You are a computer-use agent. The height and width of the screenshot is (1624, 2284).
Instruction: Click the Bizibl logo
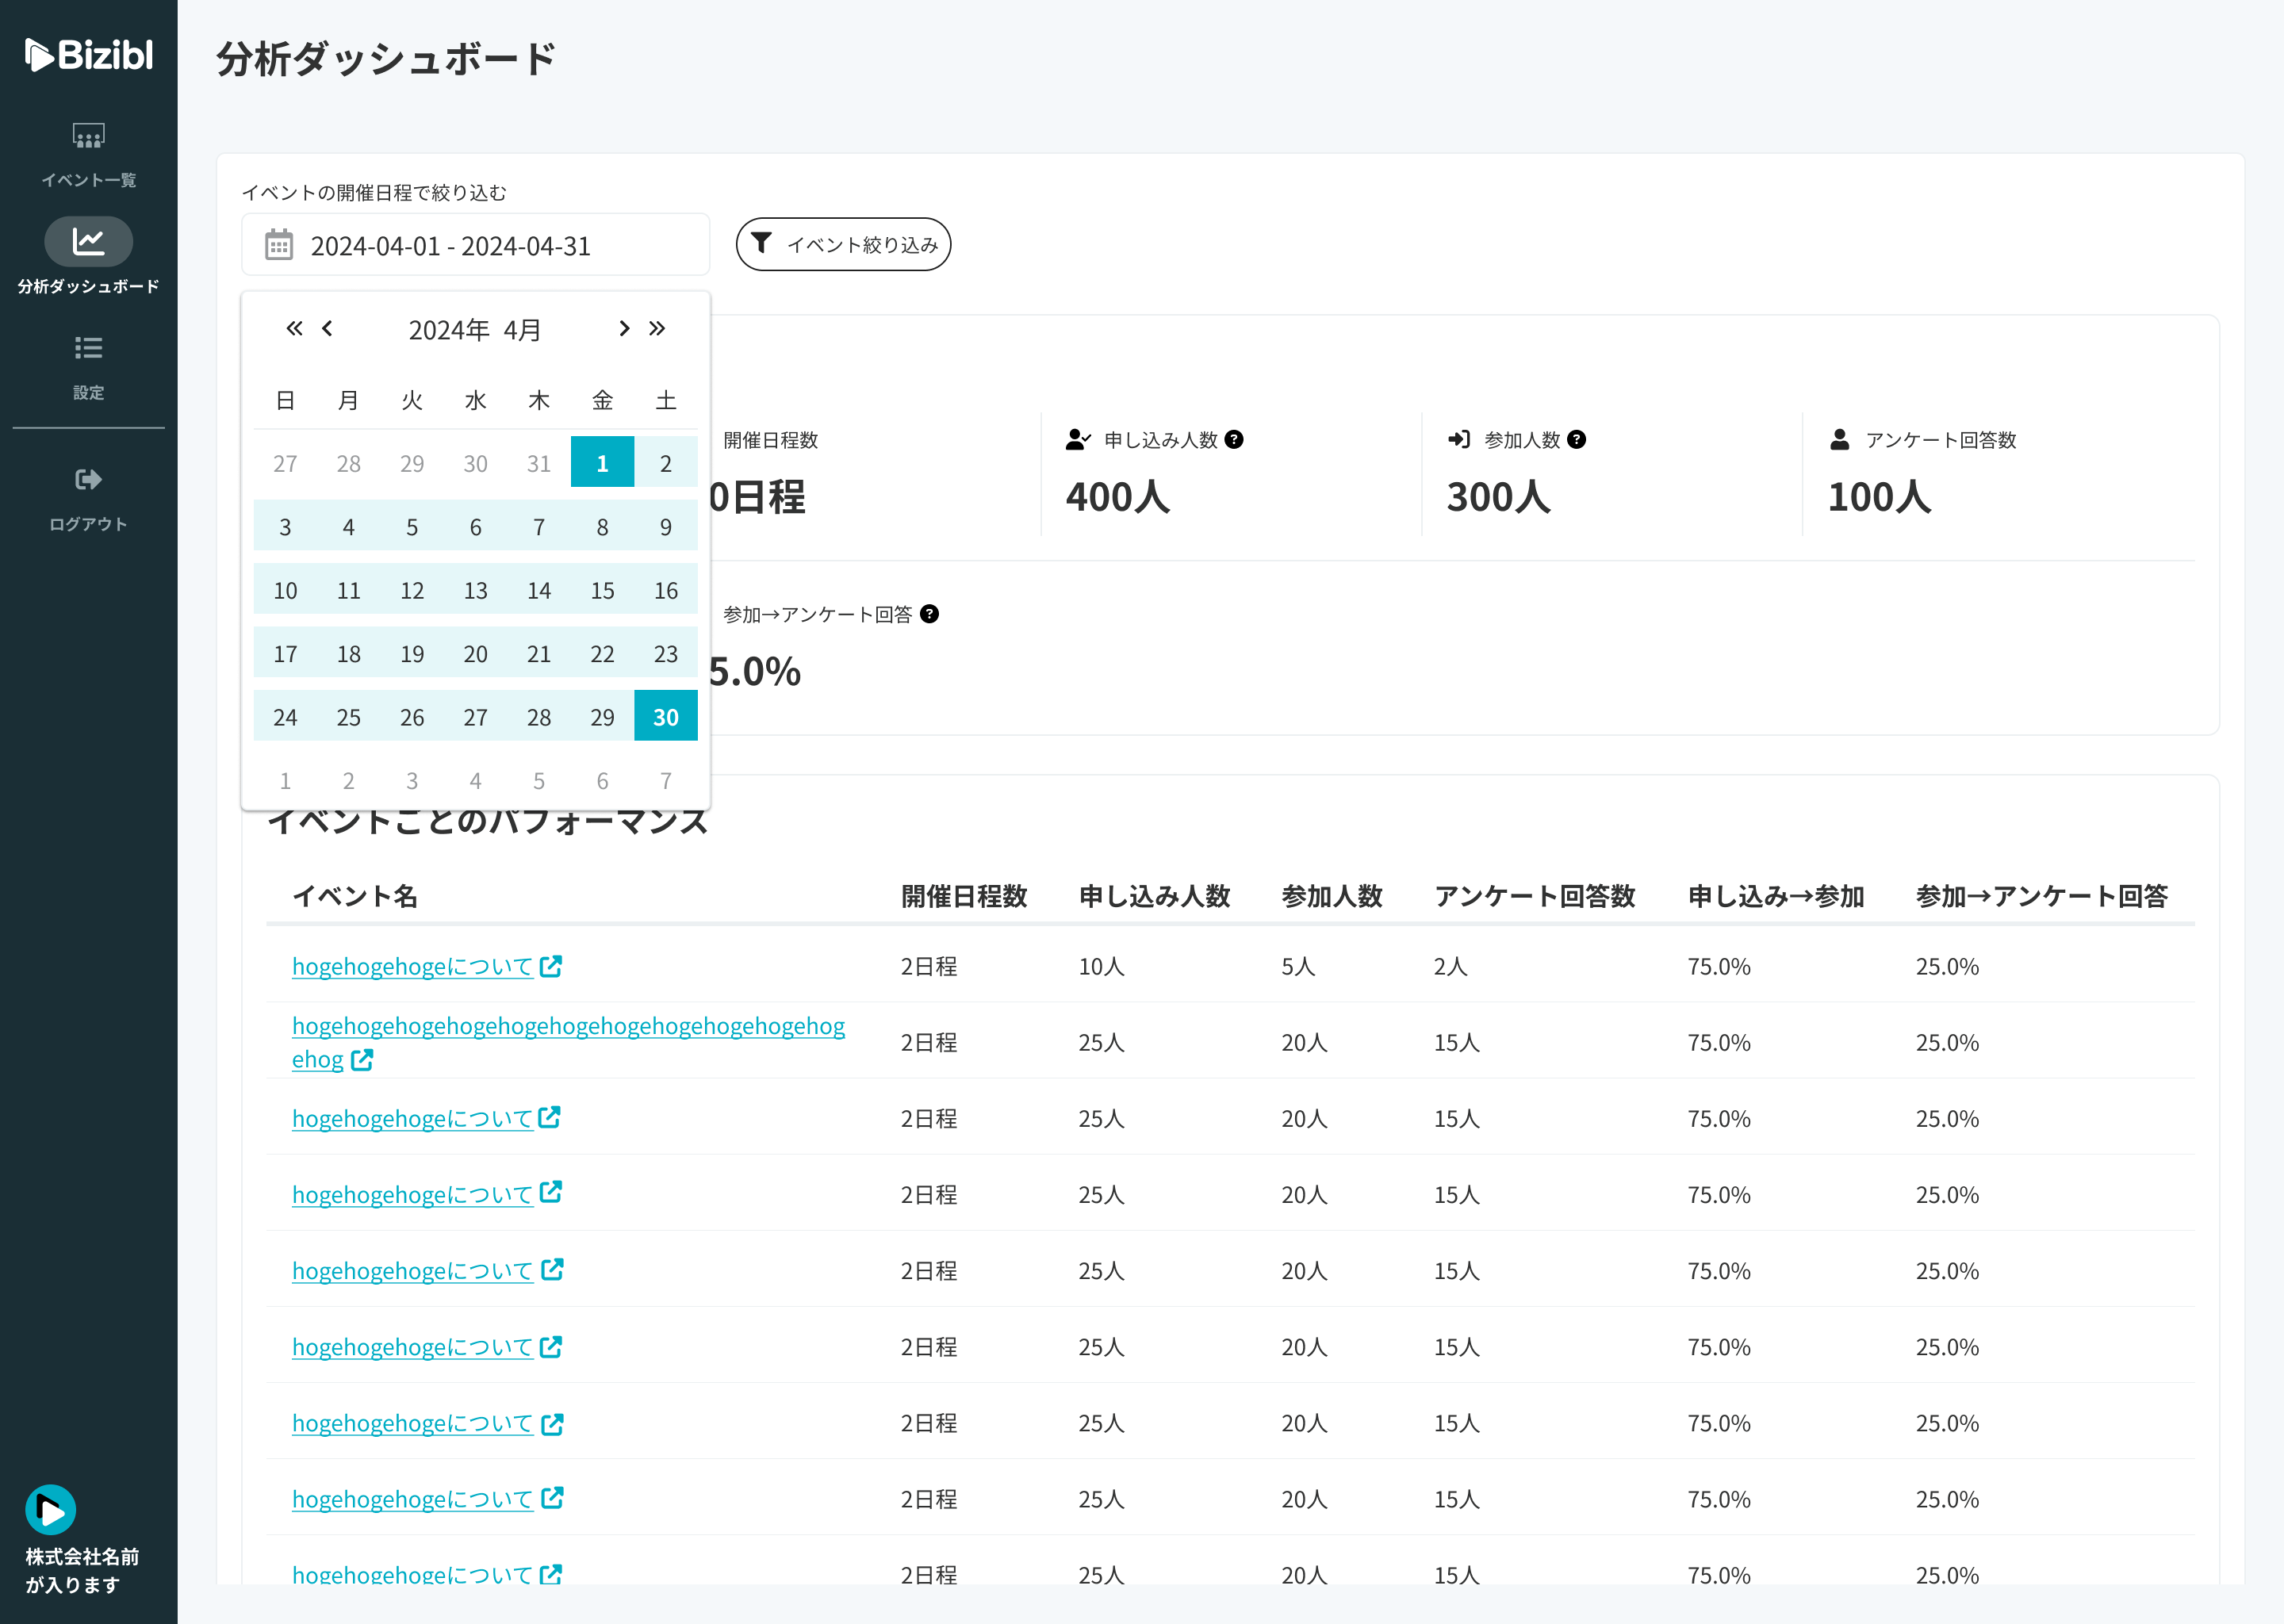(x=88, y=55)
